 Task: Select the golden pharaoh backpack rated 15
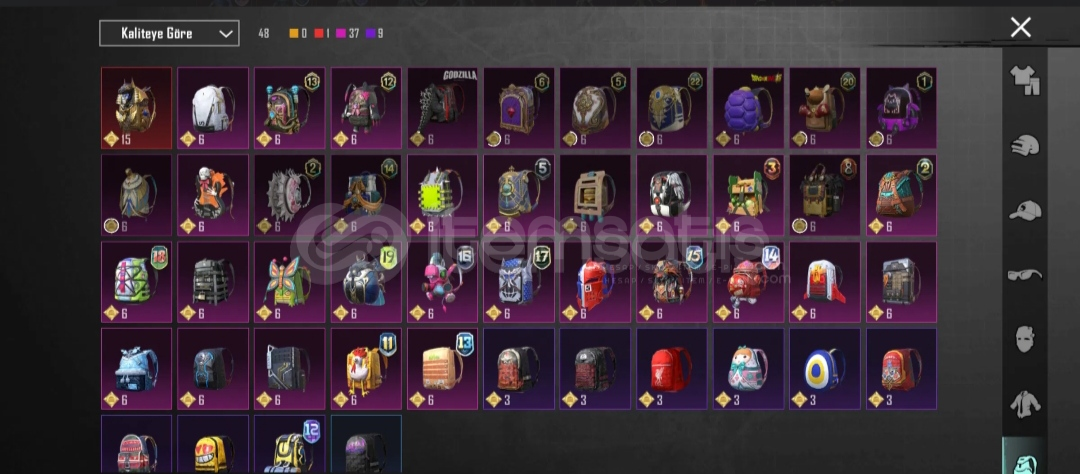tap(136, 108)
